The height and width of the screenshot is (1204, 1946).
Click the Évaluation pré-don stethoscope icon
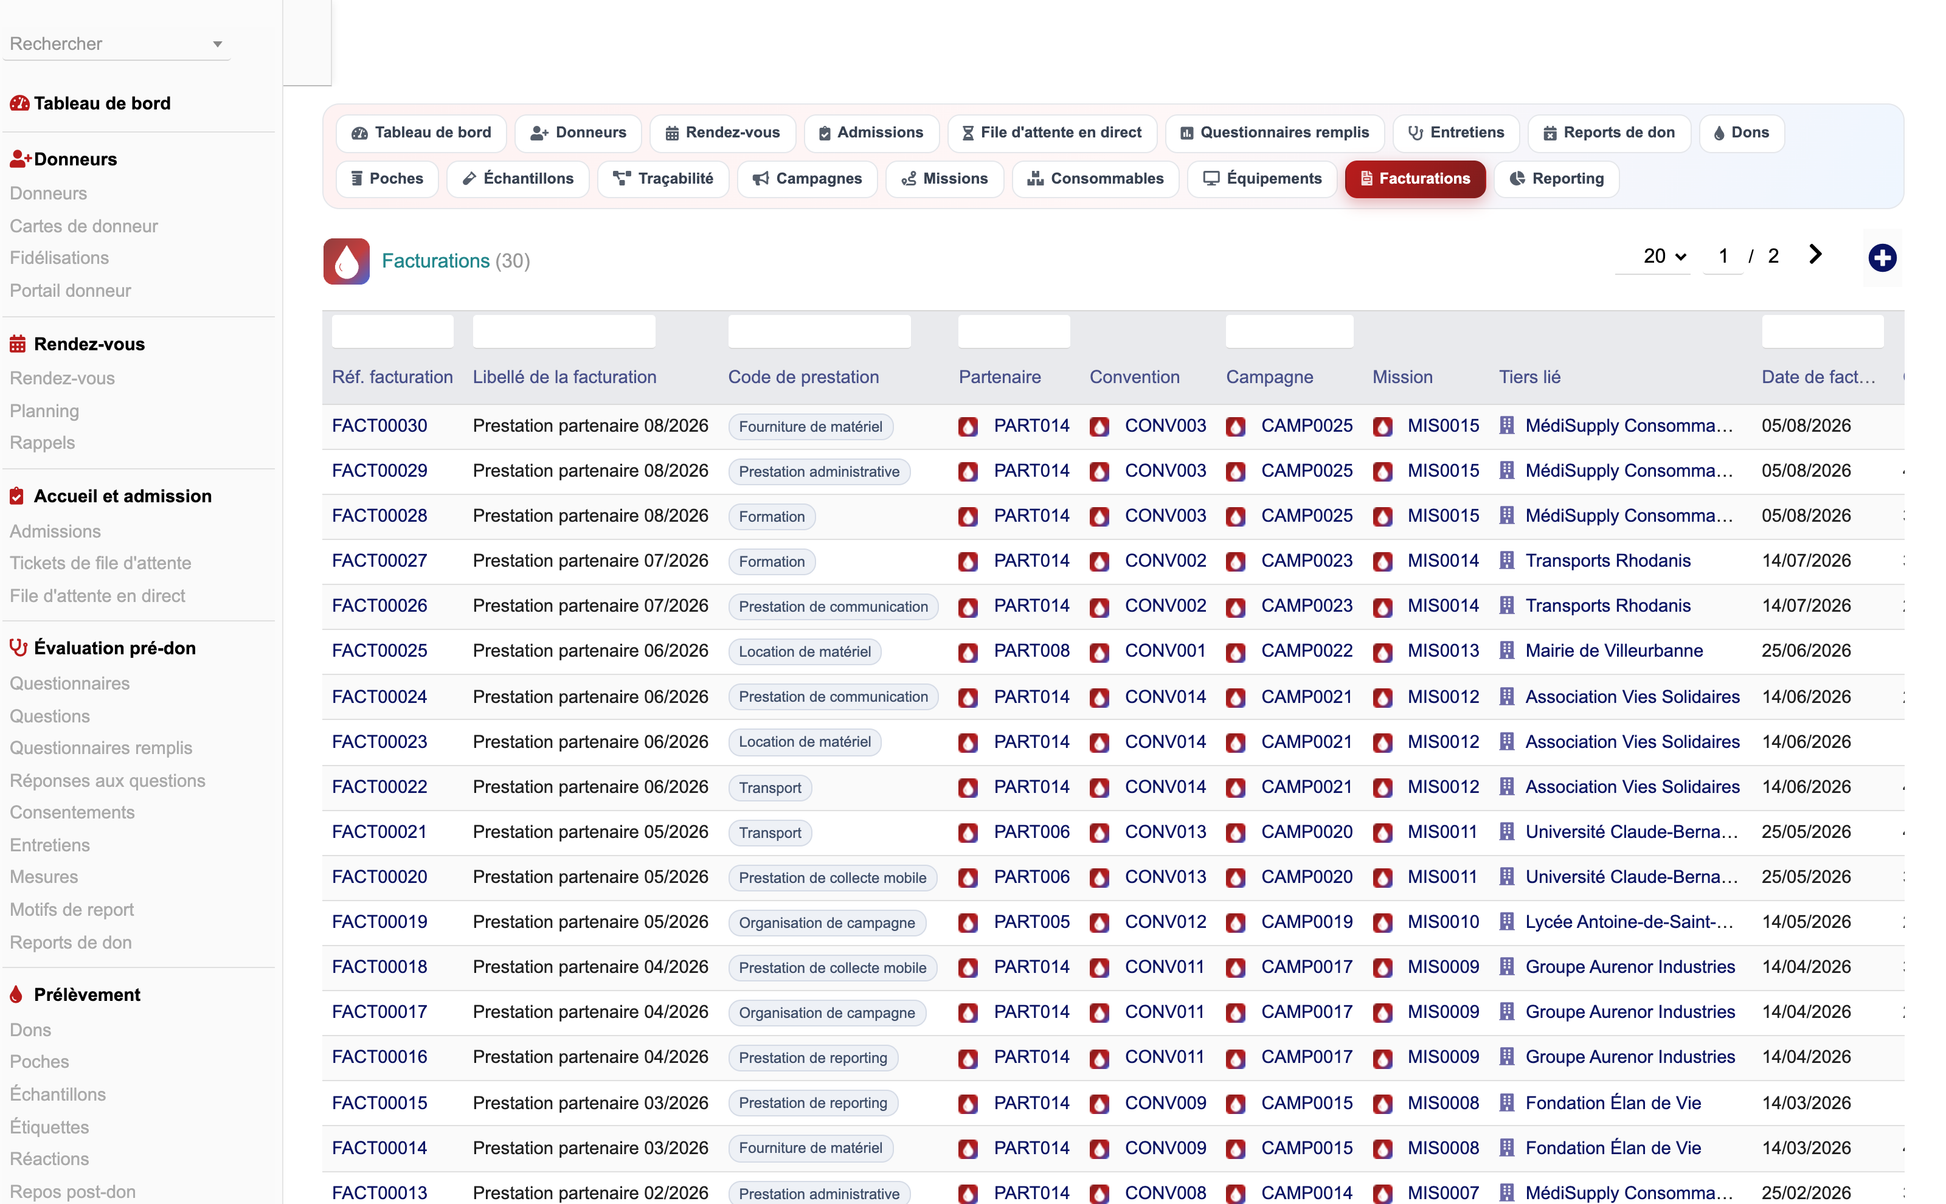(x=18, y=648)
